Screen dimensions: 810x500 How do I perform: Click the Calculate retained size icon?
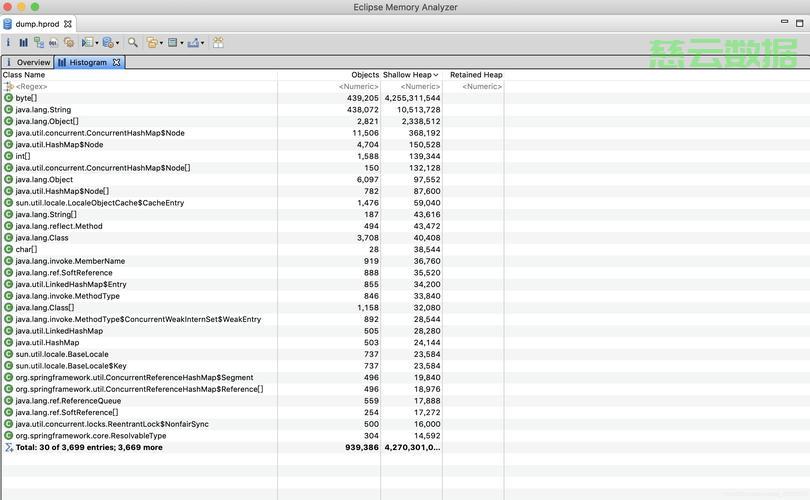point(173,43)
